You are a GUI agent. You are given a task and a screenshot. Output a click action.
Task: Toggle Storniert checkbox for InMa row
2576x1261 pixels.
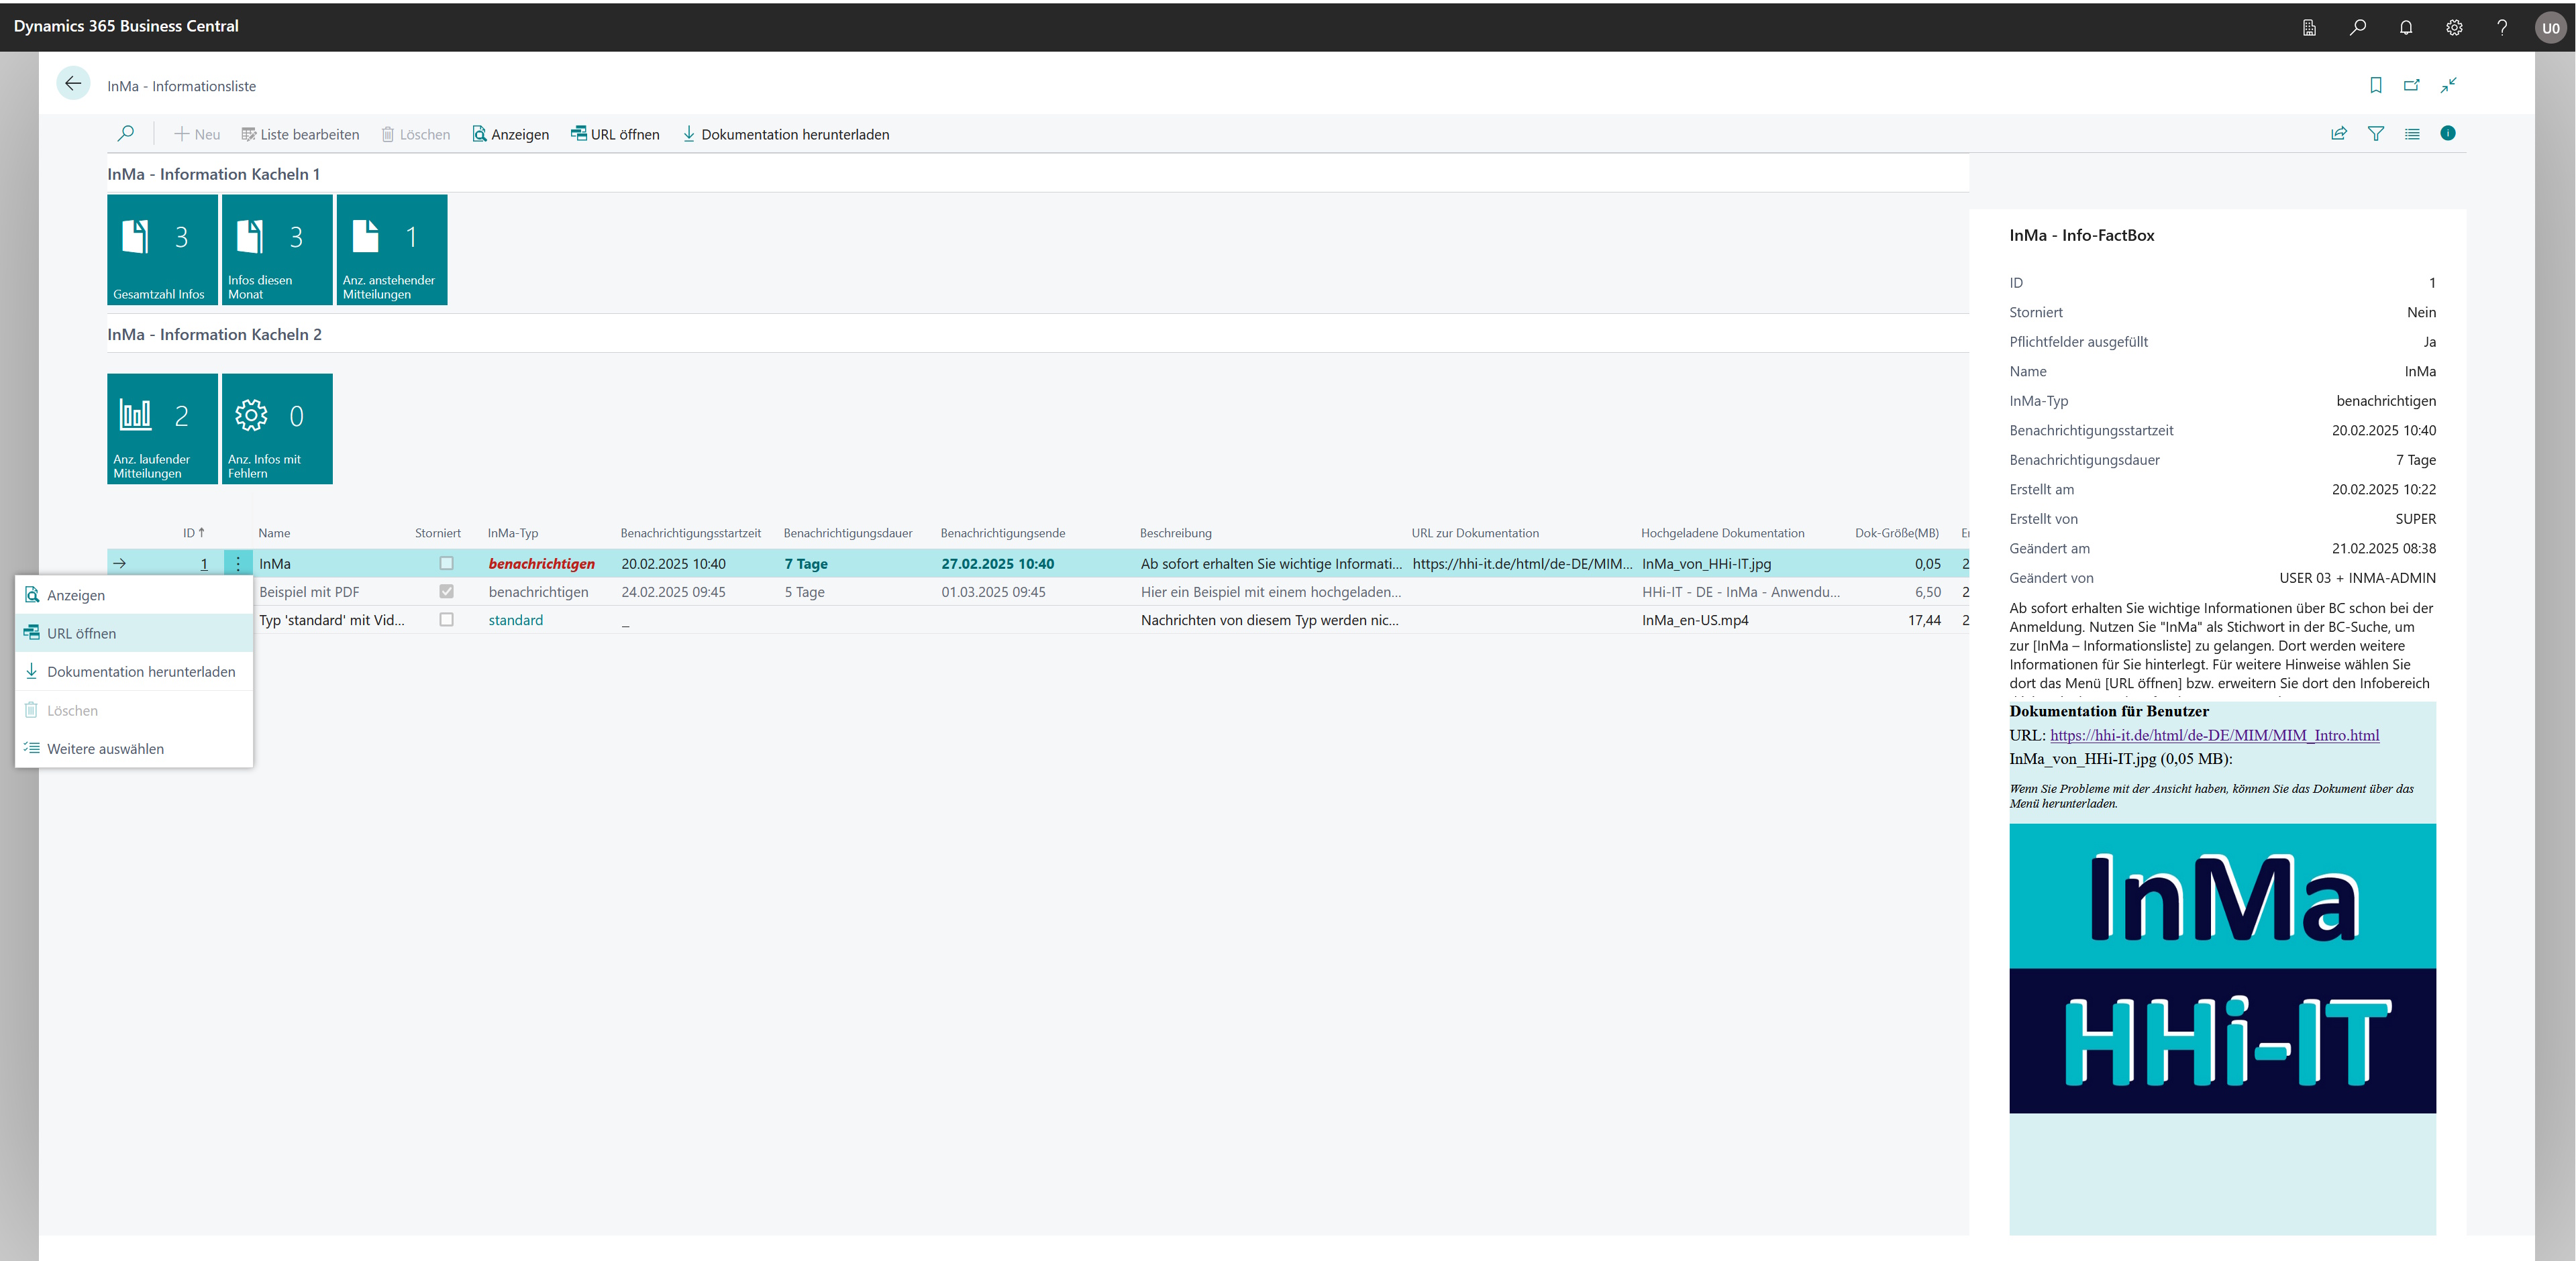447,564
